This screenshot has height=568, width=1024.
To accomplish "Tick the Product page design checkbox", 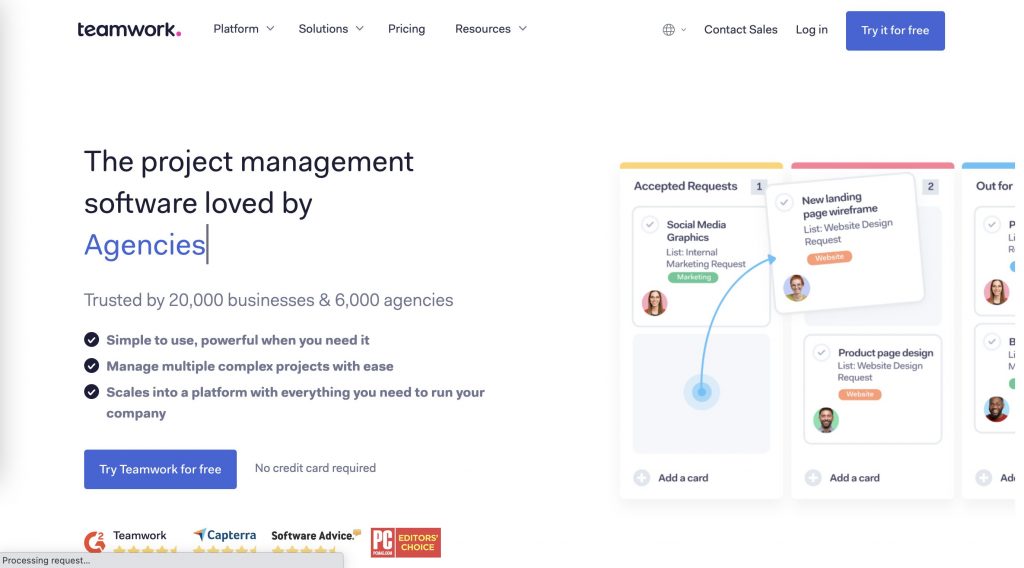I will 822,353.
